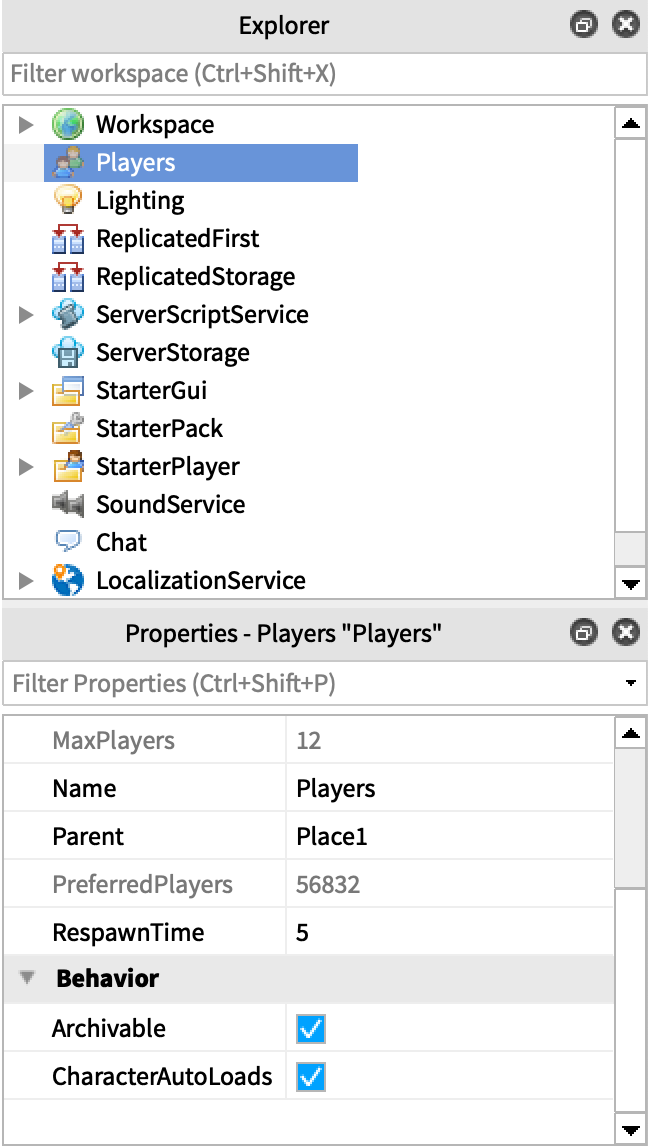Click the LocalizationService icon
Viewport: 648px width, 1146px height.
(67, 581)
